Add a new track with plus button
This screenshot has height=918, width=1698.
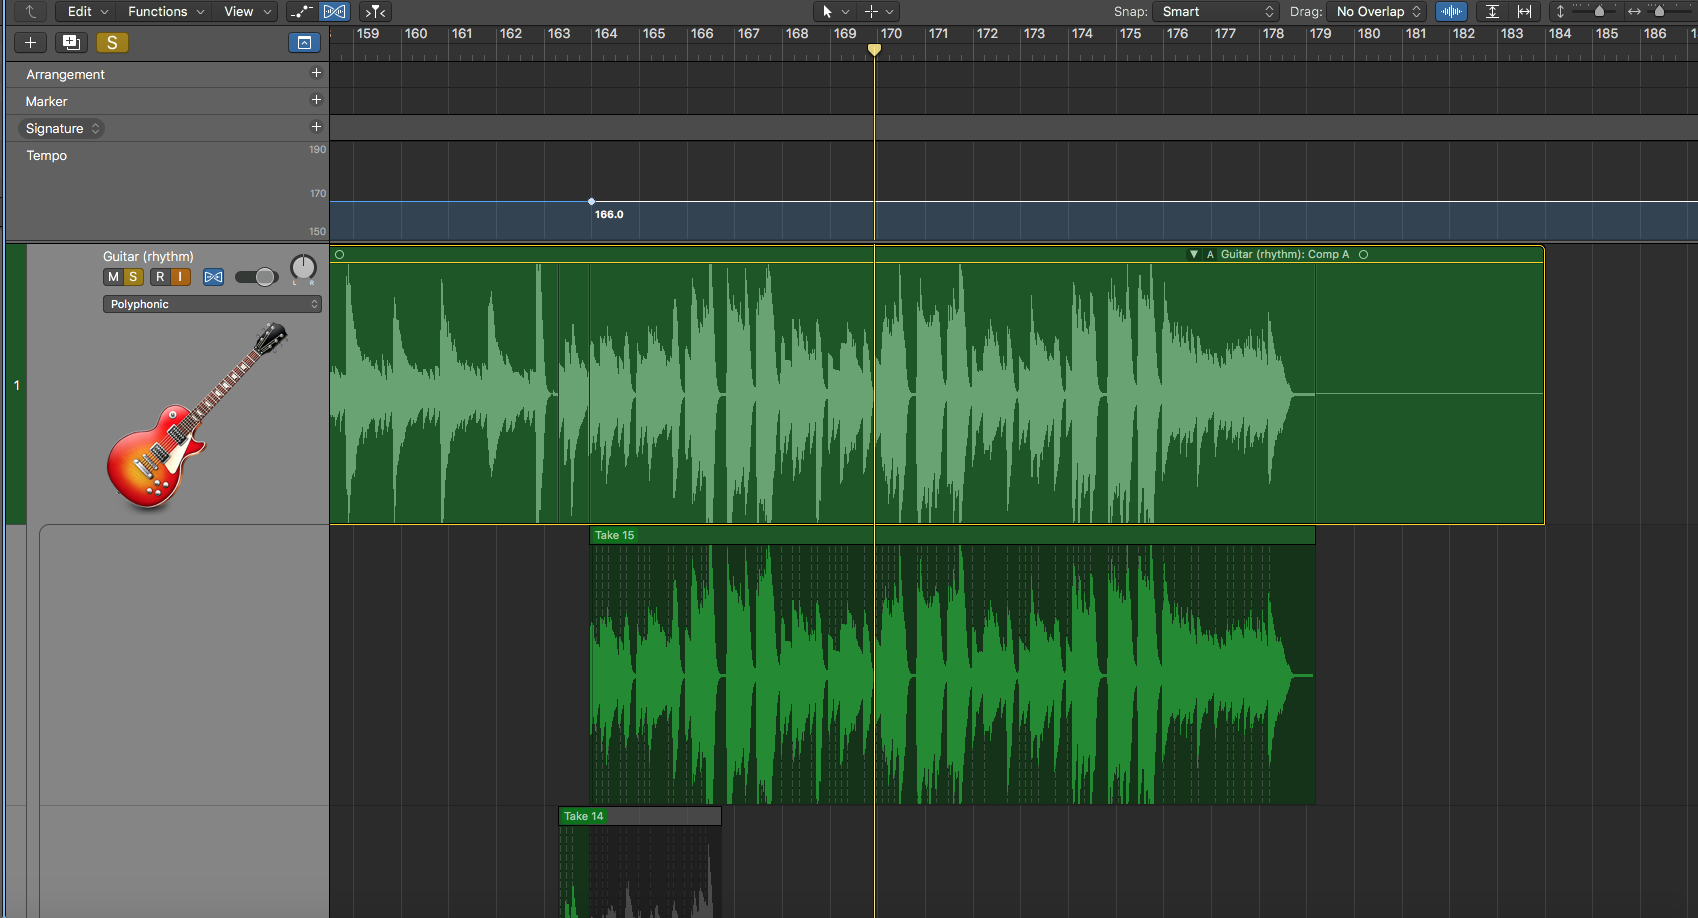pyautogui.click(x=31, y=43)
